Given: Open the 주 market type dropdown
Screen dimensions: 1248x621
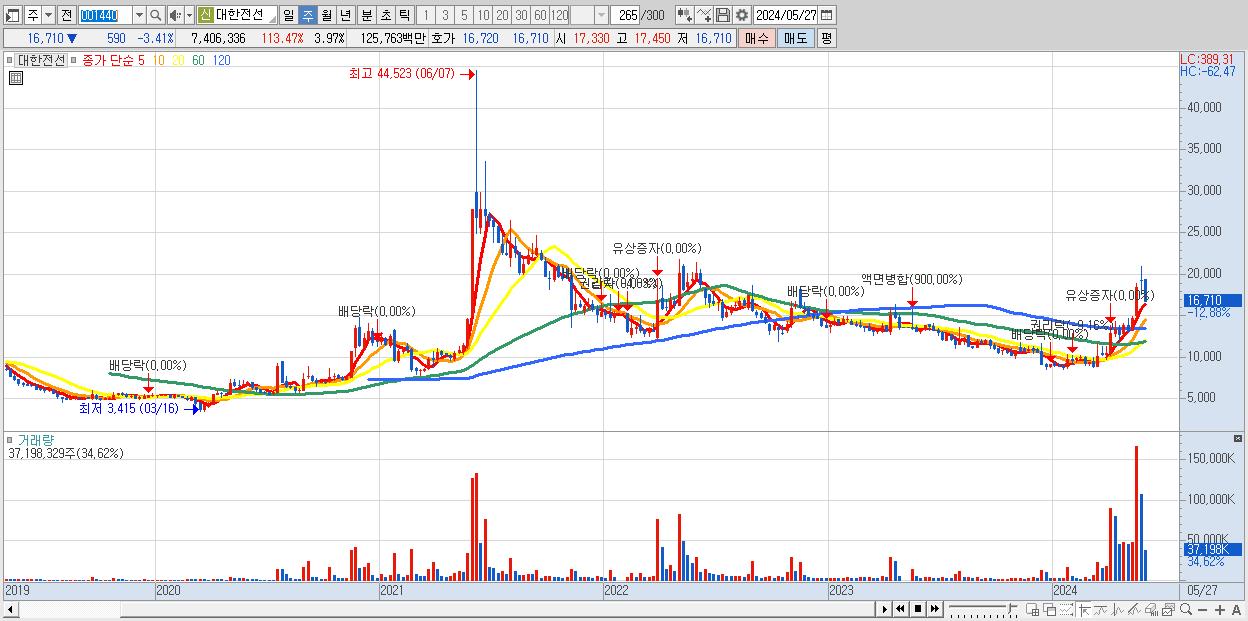Looking at the screenshot, I should tap(48, 15).
